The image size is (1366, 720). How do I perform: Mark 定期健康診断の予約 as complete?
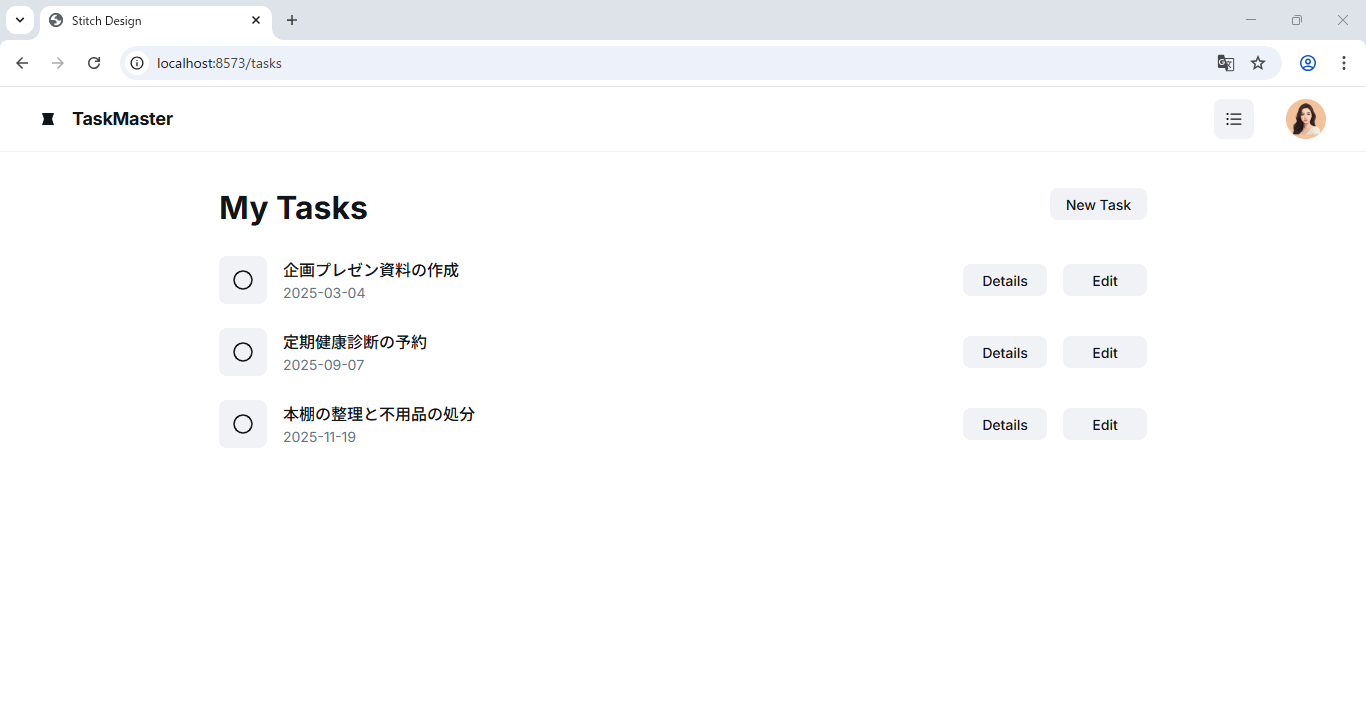tap(243, 352)
